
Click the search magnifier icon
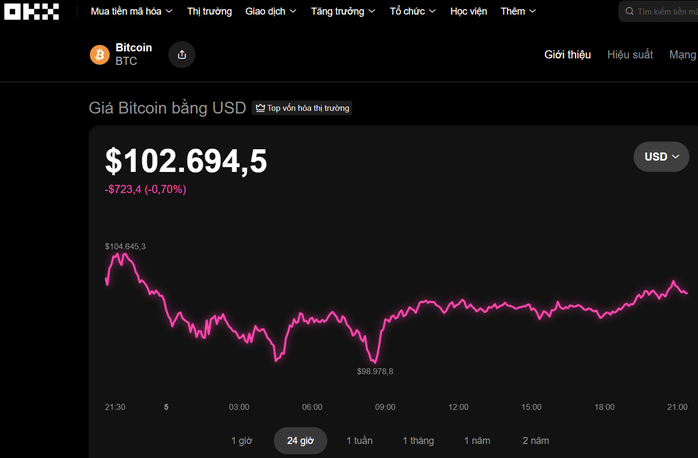pos(630,12)
